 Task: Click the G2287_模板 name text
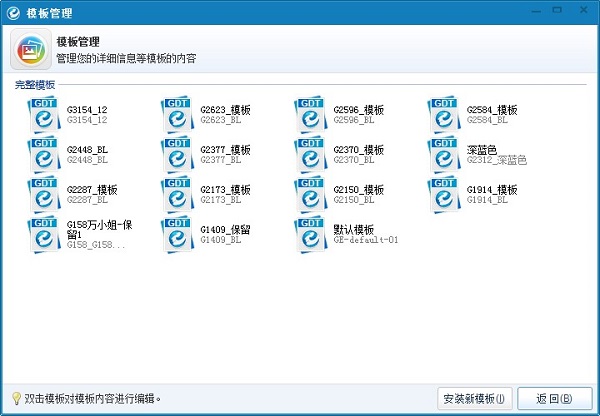tap(92, 190)
